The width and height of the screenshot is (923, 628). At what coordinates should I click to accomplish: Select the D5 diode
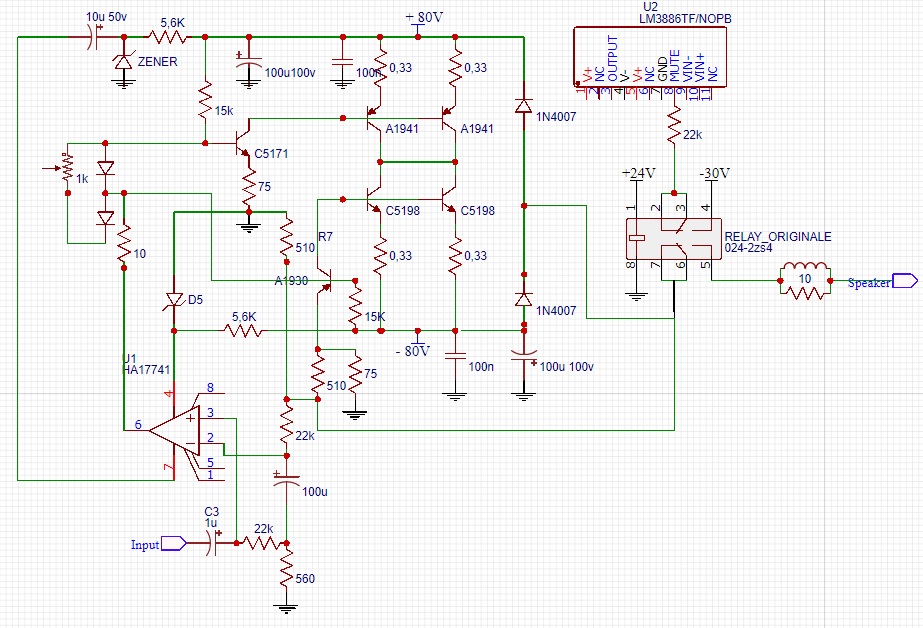coord(174,299)
